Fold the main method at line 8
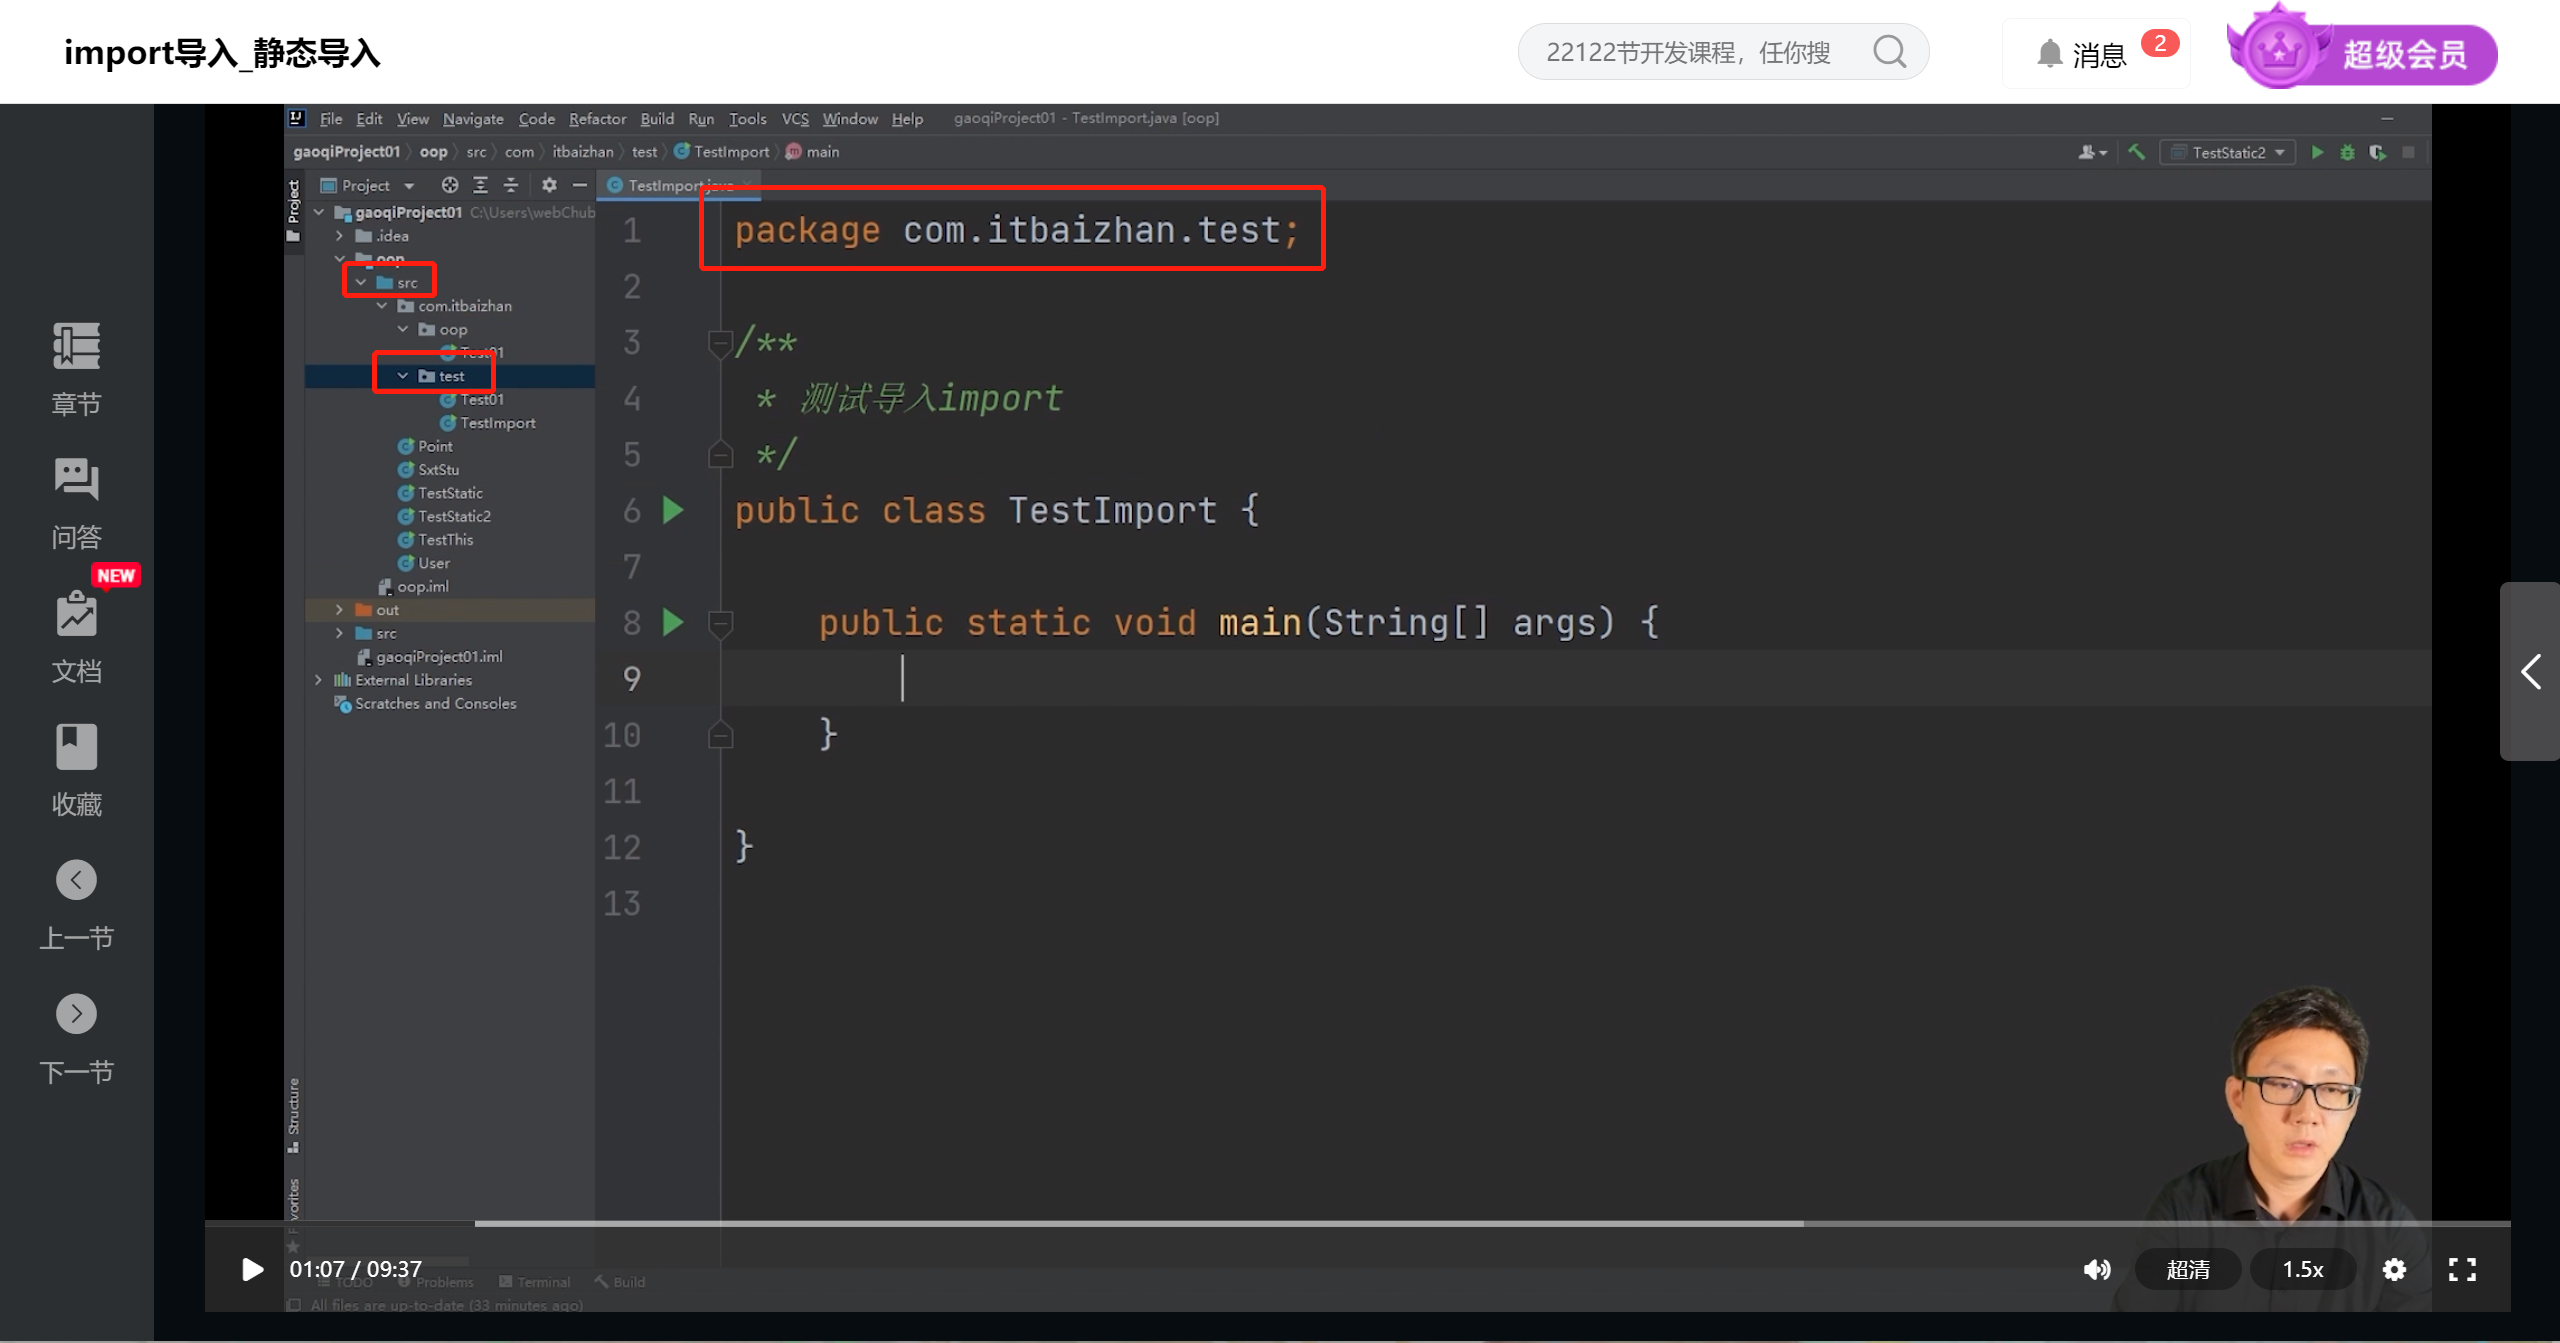Screen dimensions: 2560x1343 click(720, 623)
